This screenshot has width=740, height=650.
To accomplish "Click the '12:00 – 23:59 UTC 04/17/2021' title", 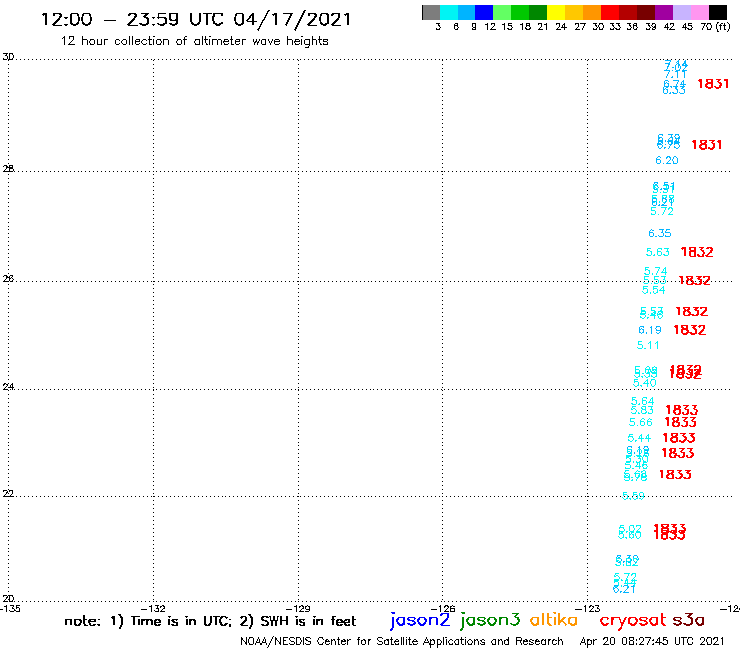I will 196,19.
